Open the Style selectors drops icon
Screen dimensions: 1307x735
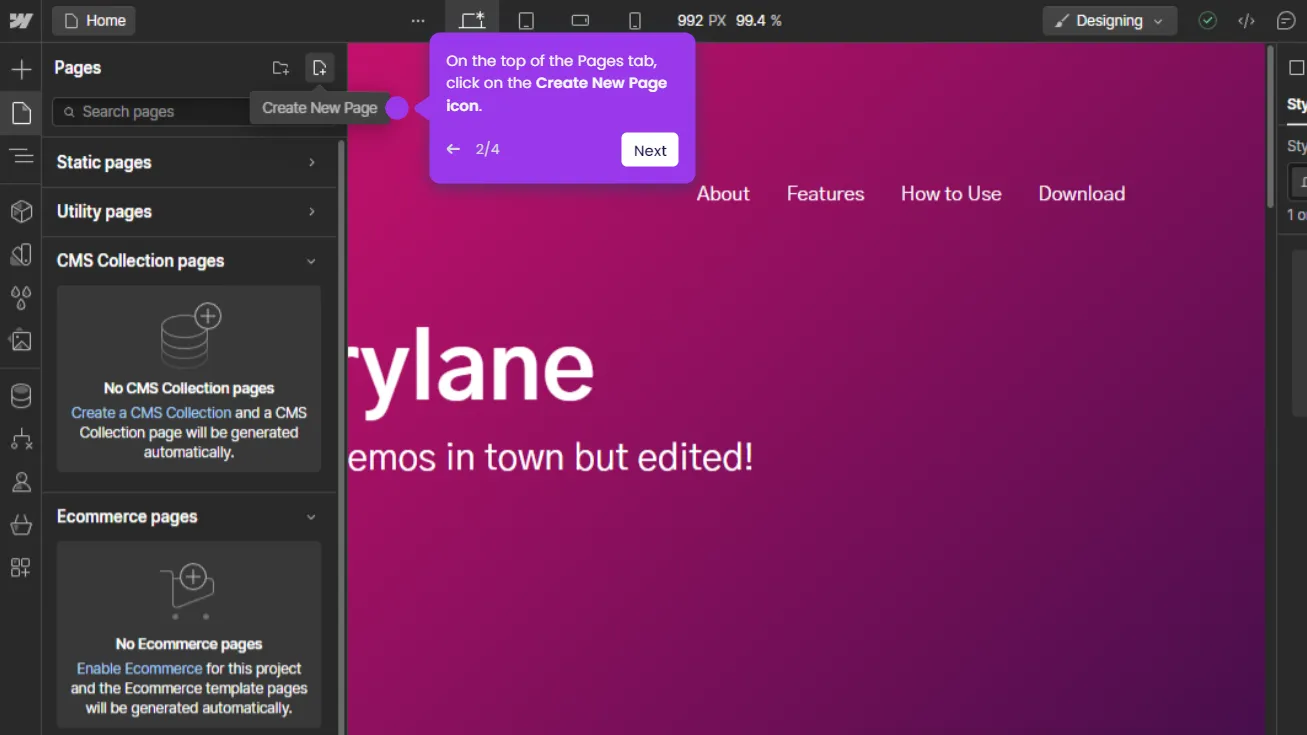click(21, 297)
